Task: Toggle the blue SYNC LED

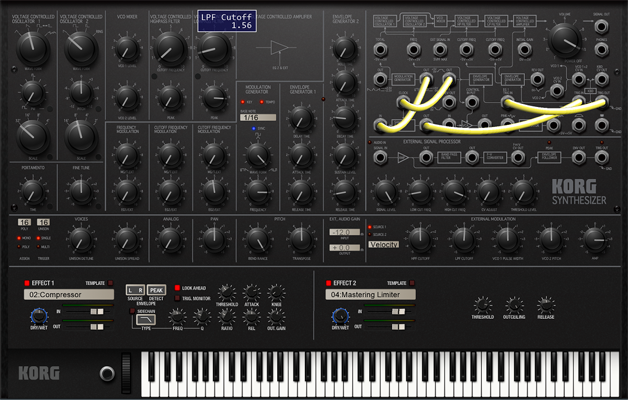Action: (x=254, y=129)
